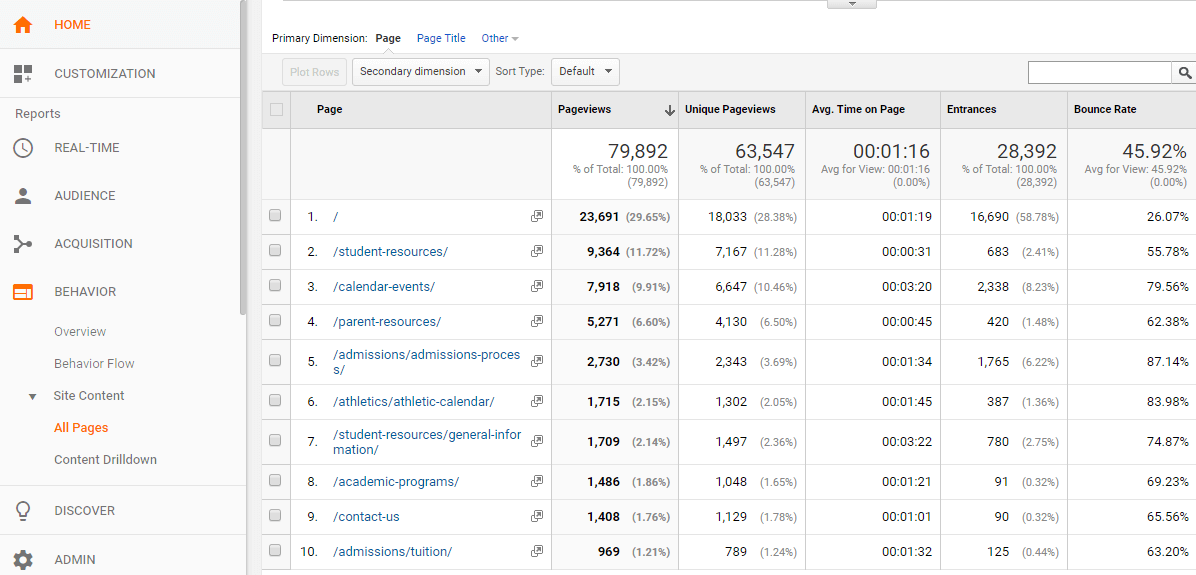Screen dimensions: 1196x575
Task: Click the Acquisition branching arrows icon
Action: 23,243
